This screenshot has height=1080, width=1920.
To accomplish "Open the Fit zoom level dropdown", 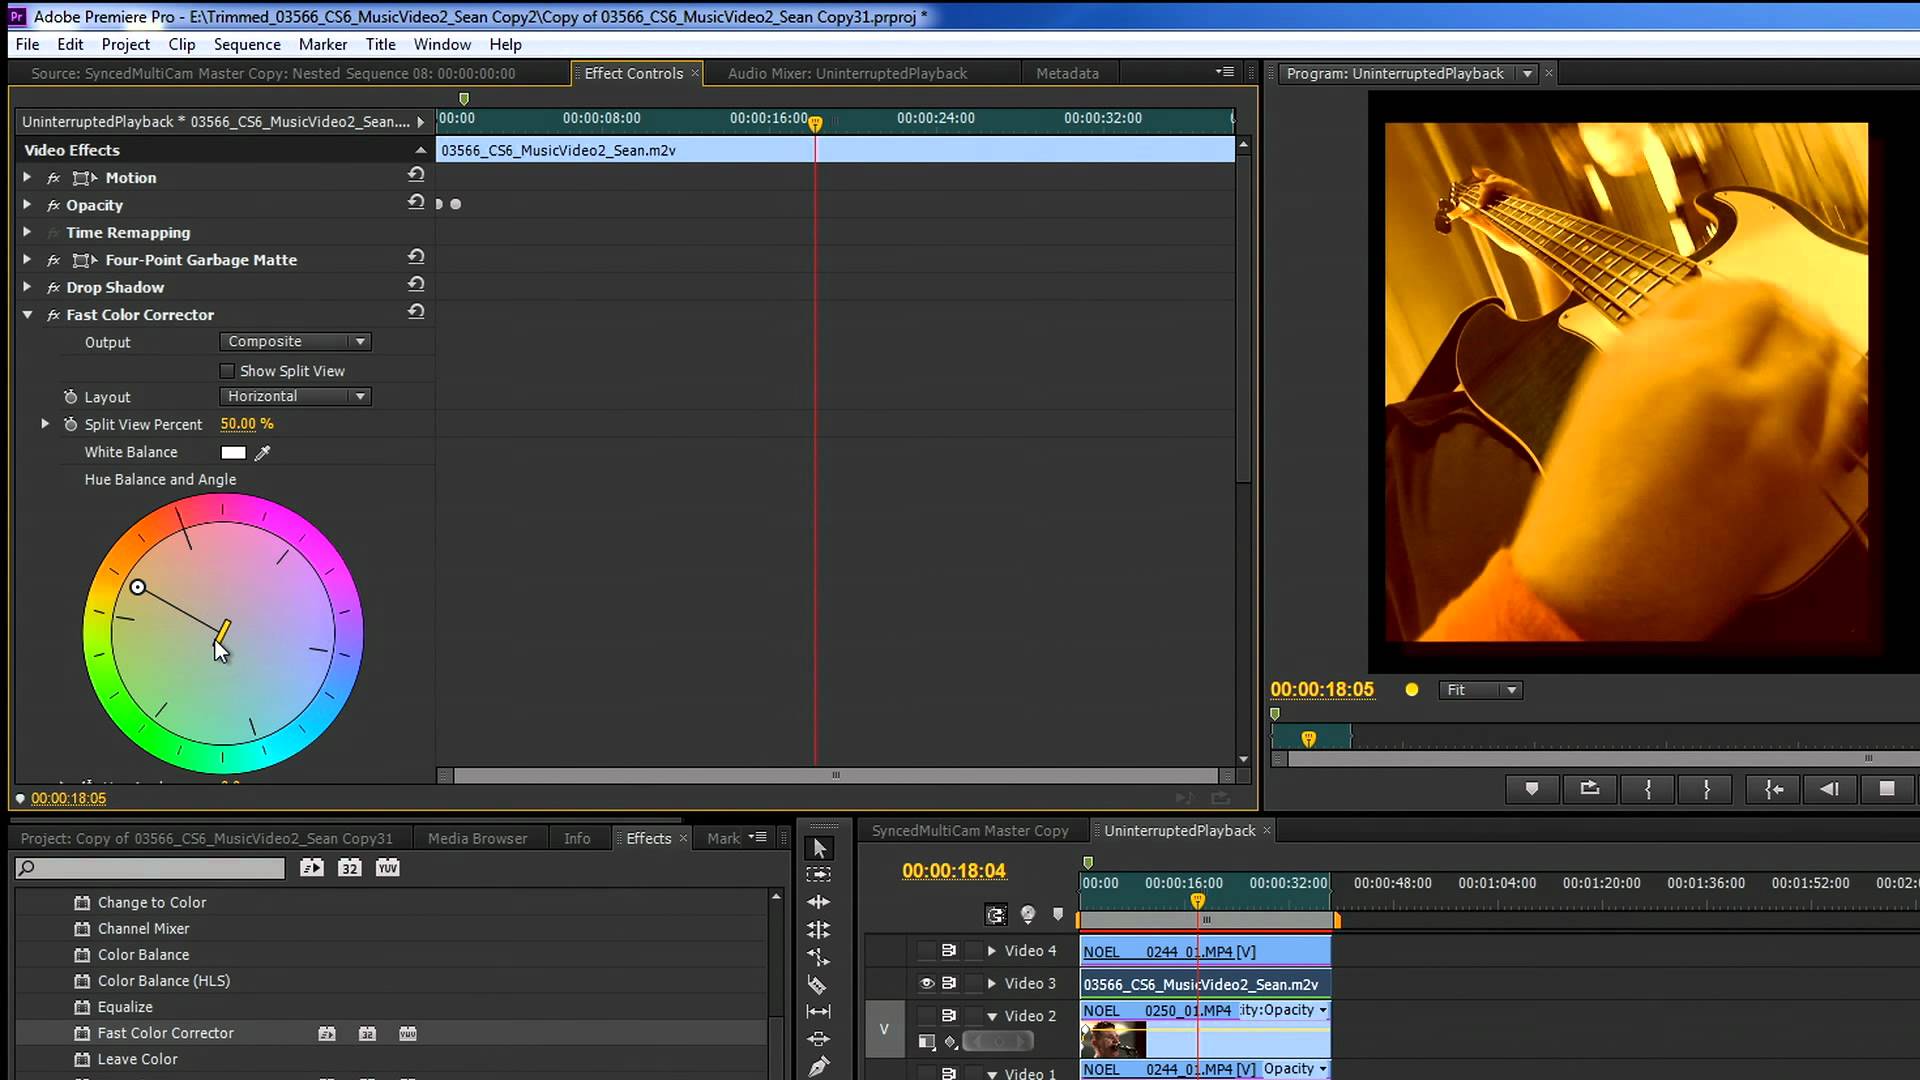I will tap(1481, 690).
